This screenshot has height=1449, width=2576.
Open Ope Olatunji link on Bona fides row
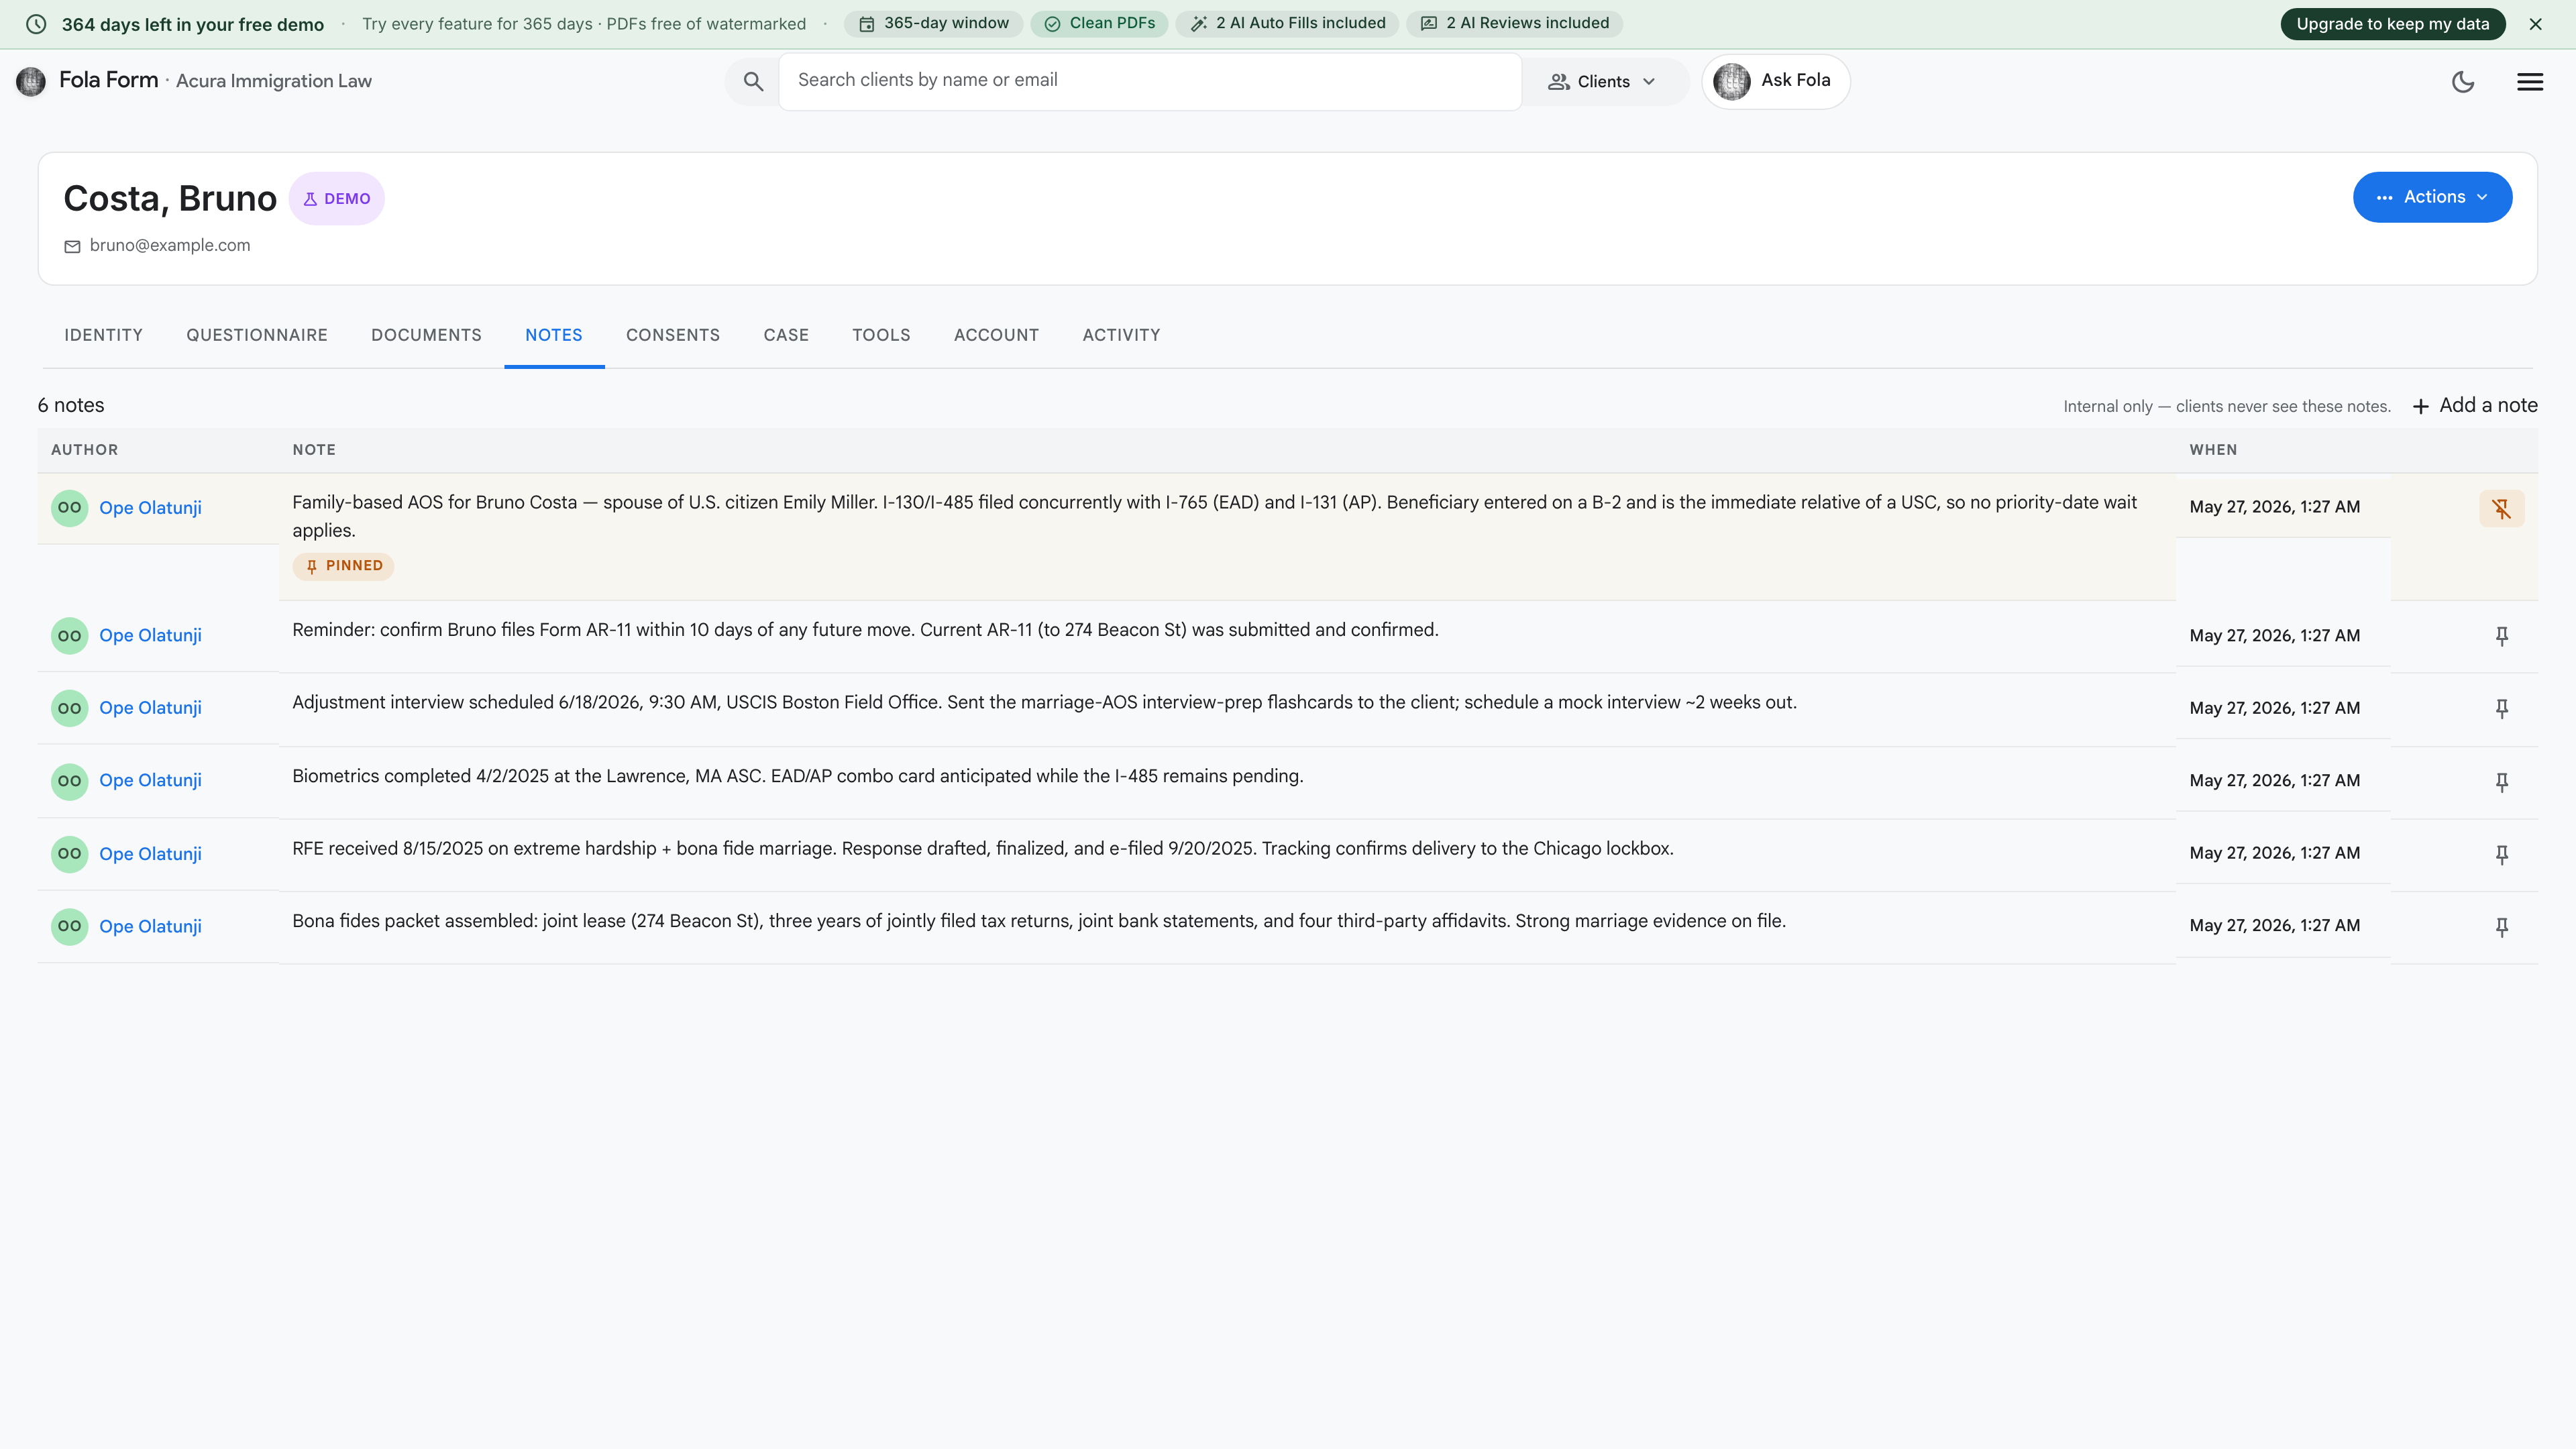click(150, 927)
